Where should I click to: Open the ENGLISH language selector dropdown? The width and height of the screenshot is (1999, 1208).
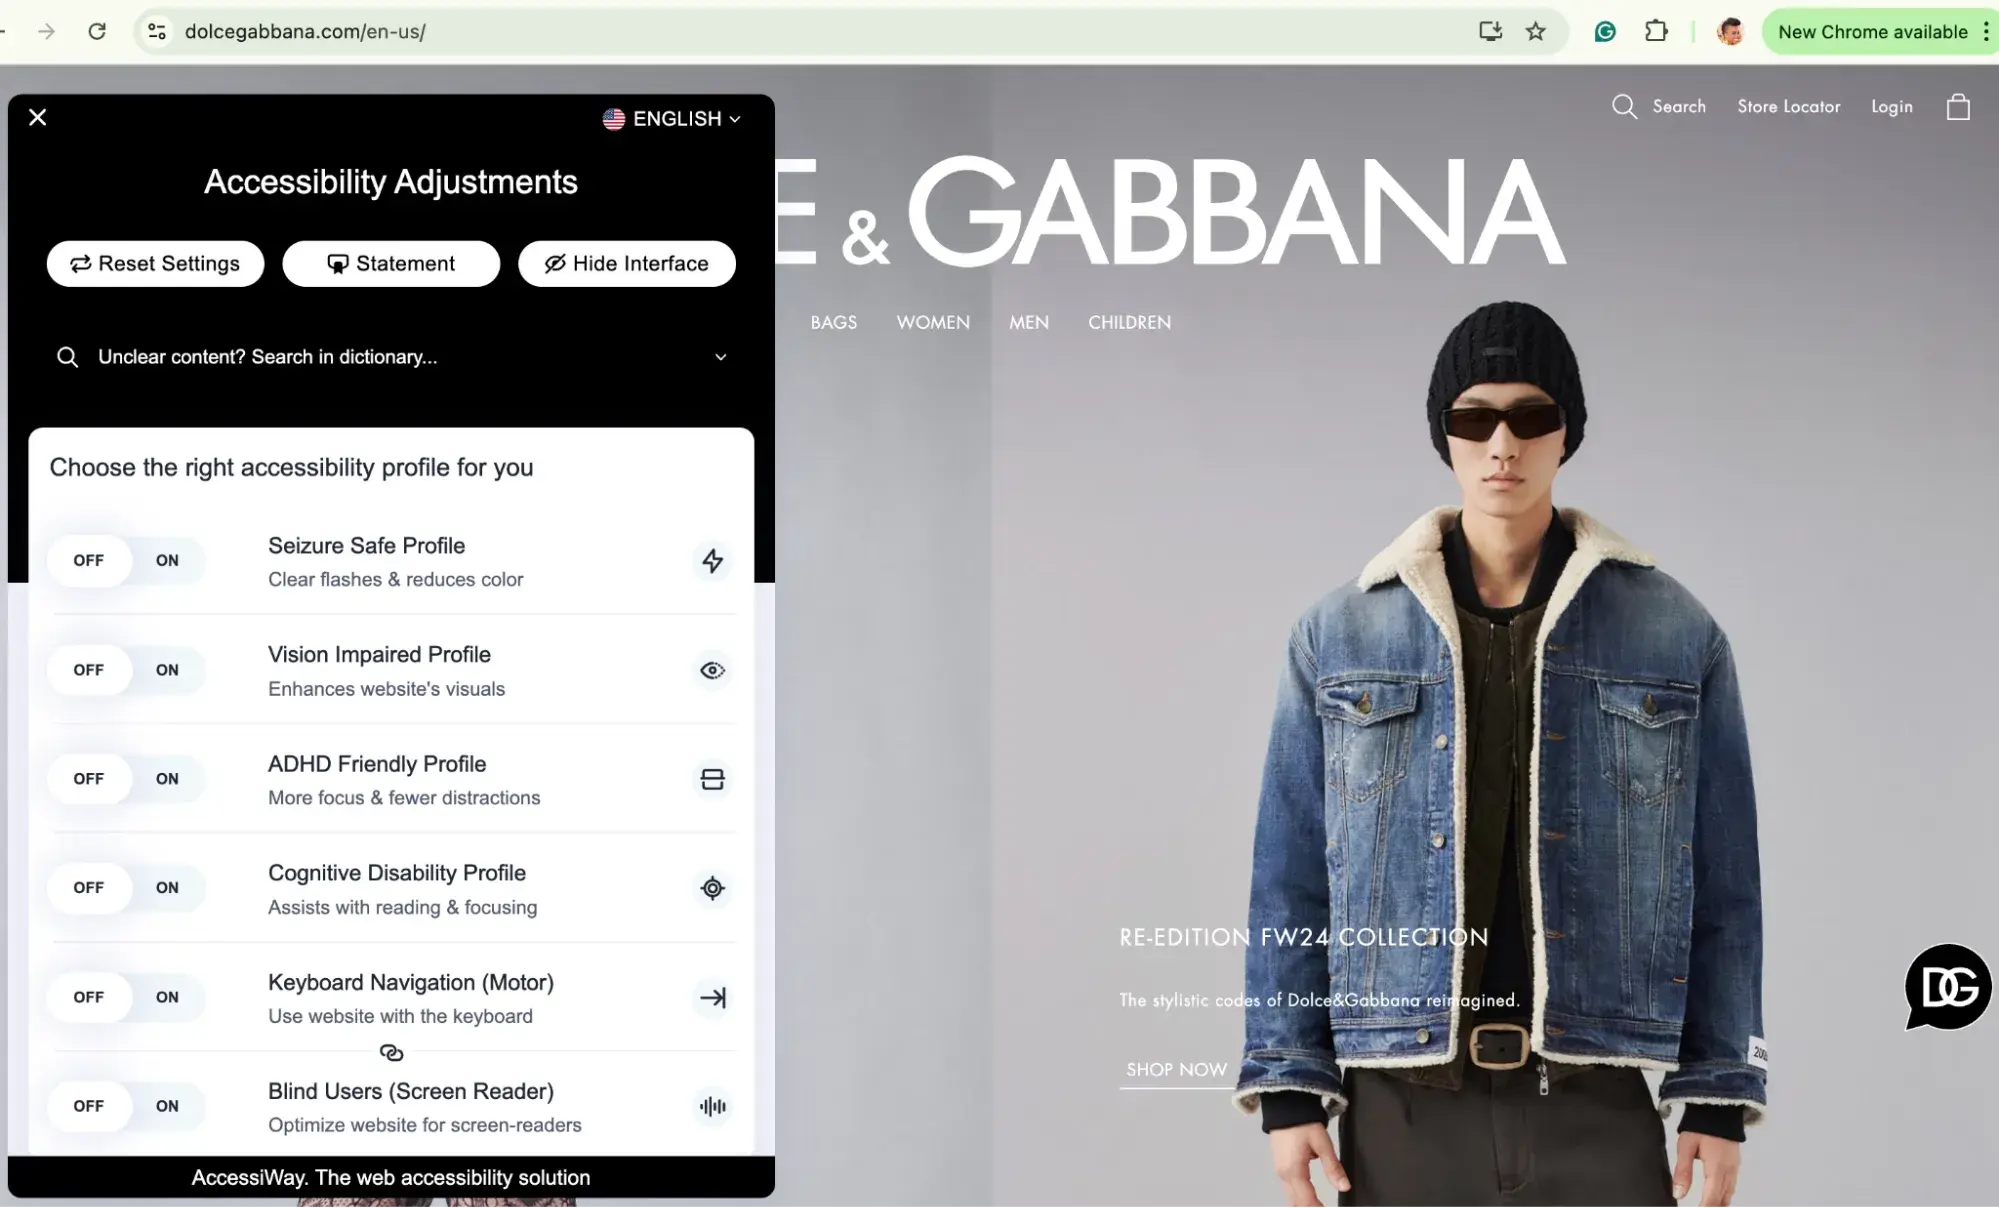coord(671,117)
